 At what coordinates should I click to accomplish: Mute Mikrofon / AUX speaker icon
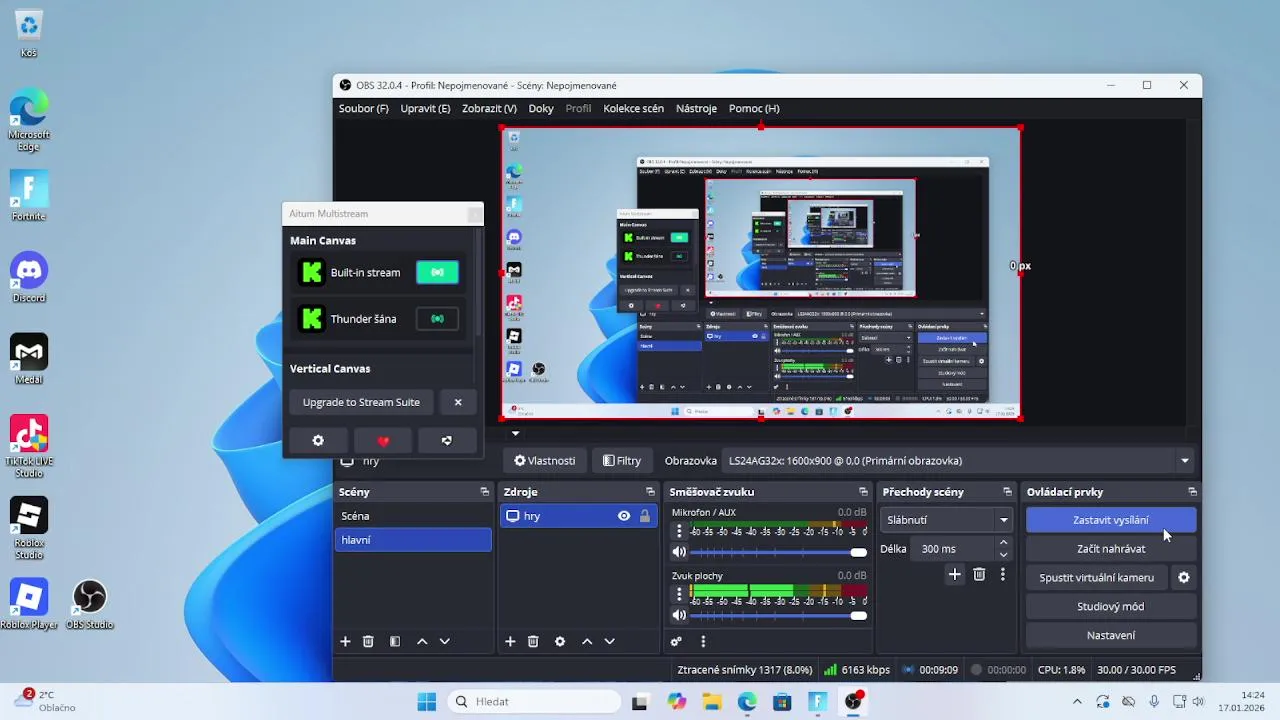click(679, 552)
